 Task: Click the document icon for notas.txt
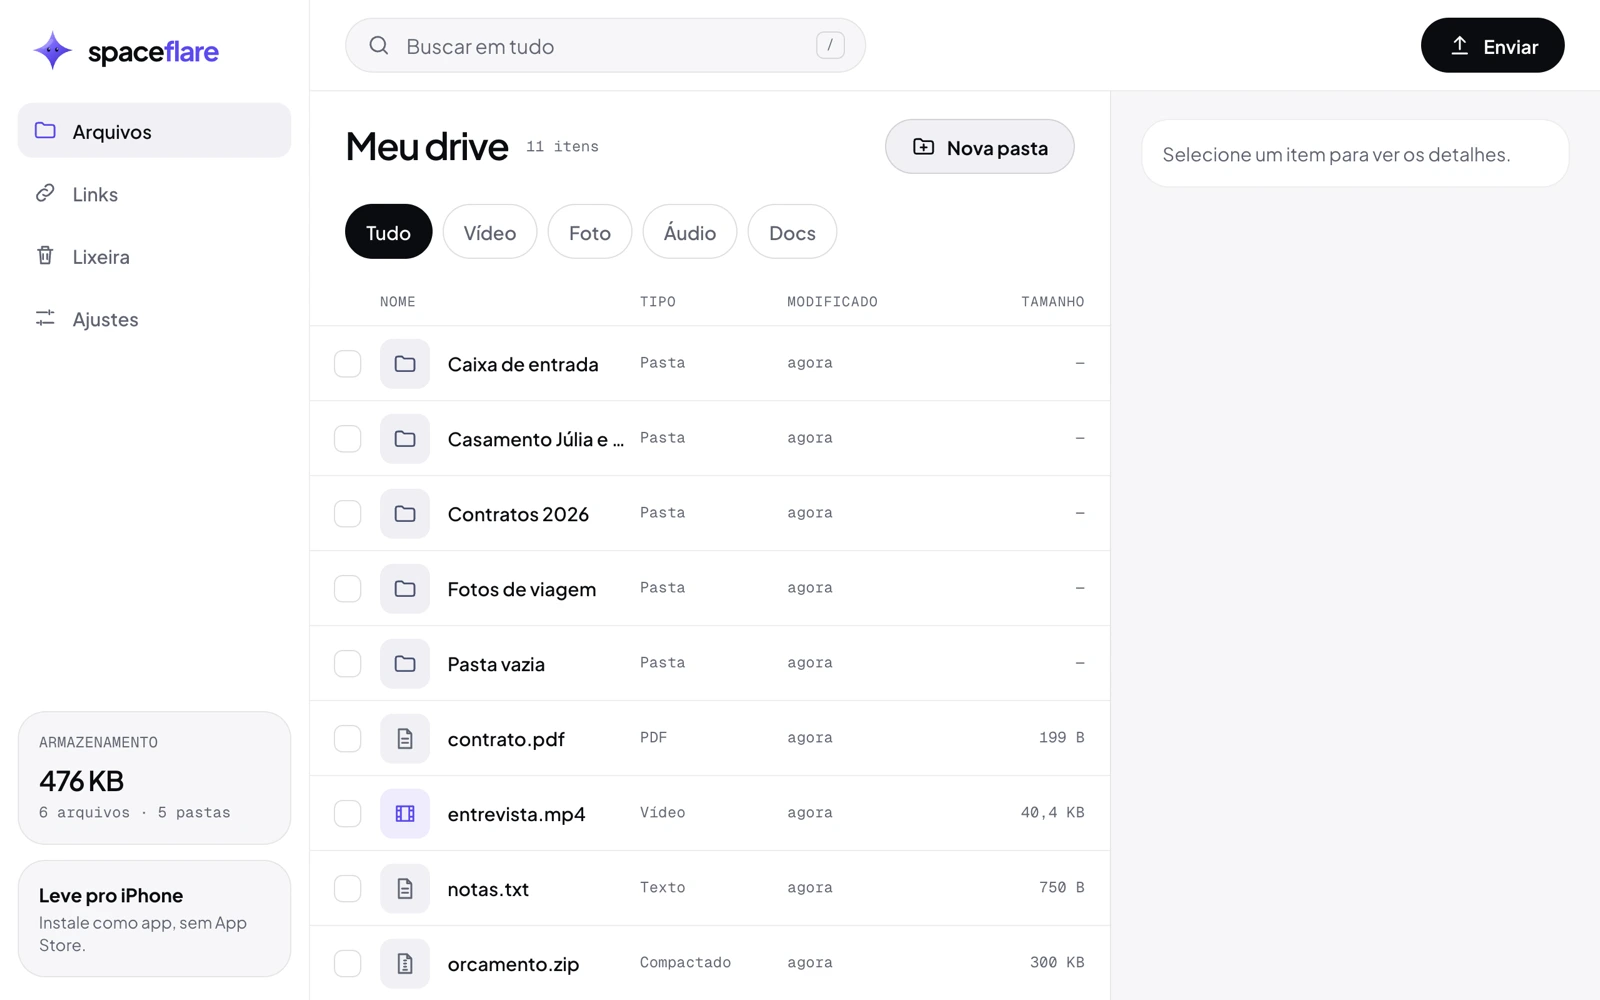coord(405,889)
